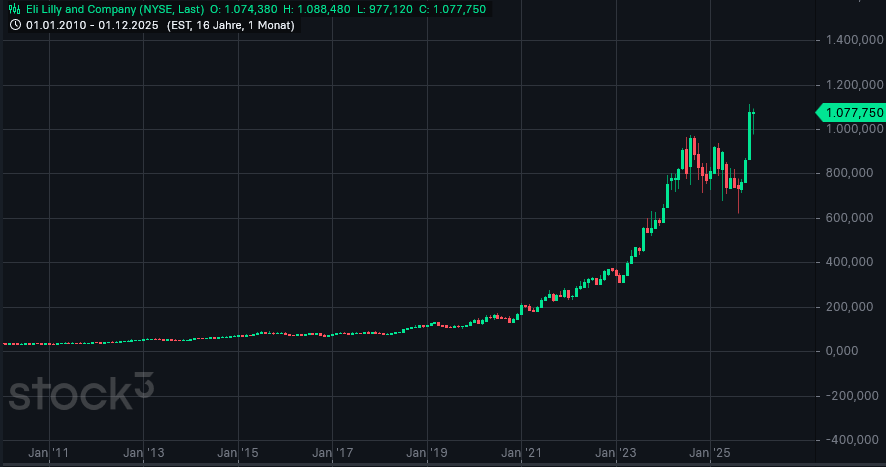Click the High value 1.088,480
Screen dimensions: 886x467
320,8
